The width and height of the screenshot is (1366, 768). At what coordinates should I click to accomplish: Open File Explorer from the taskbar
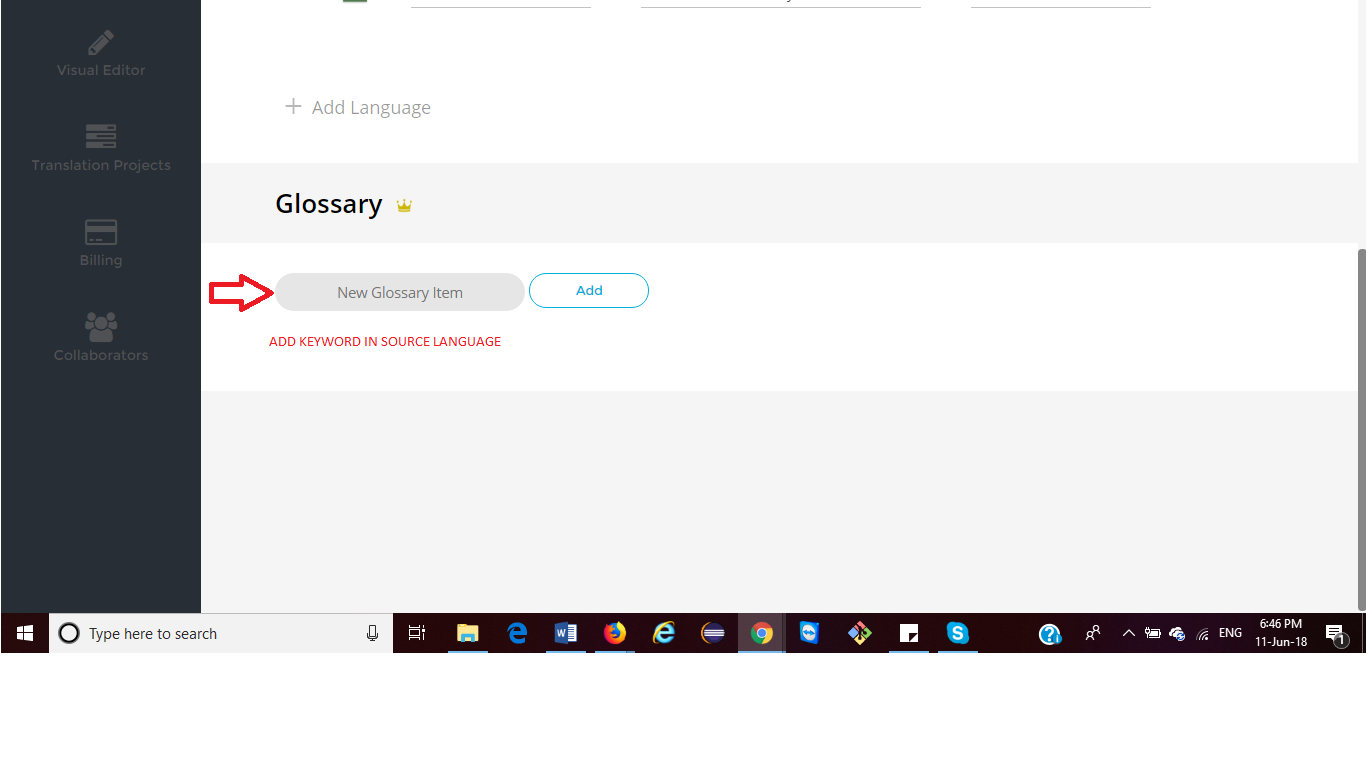468,633
